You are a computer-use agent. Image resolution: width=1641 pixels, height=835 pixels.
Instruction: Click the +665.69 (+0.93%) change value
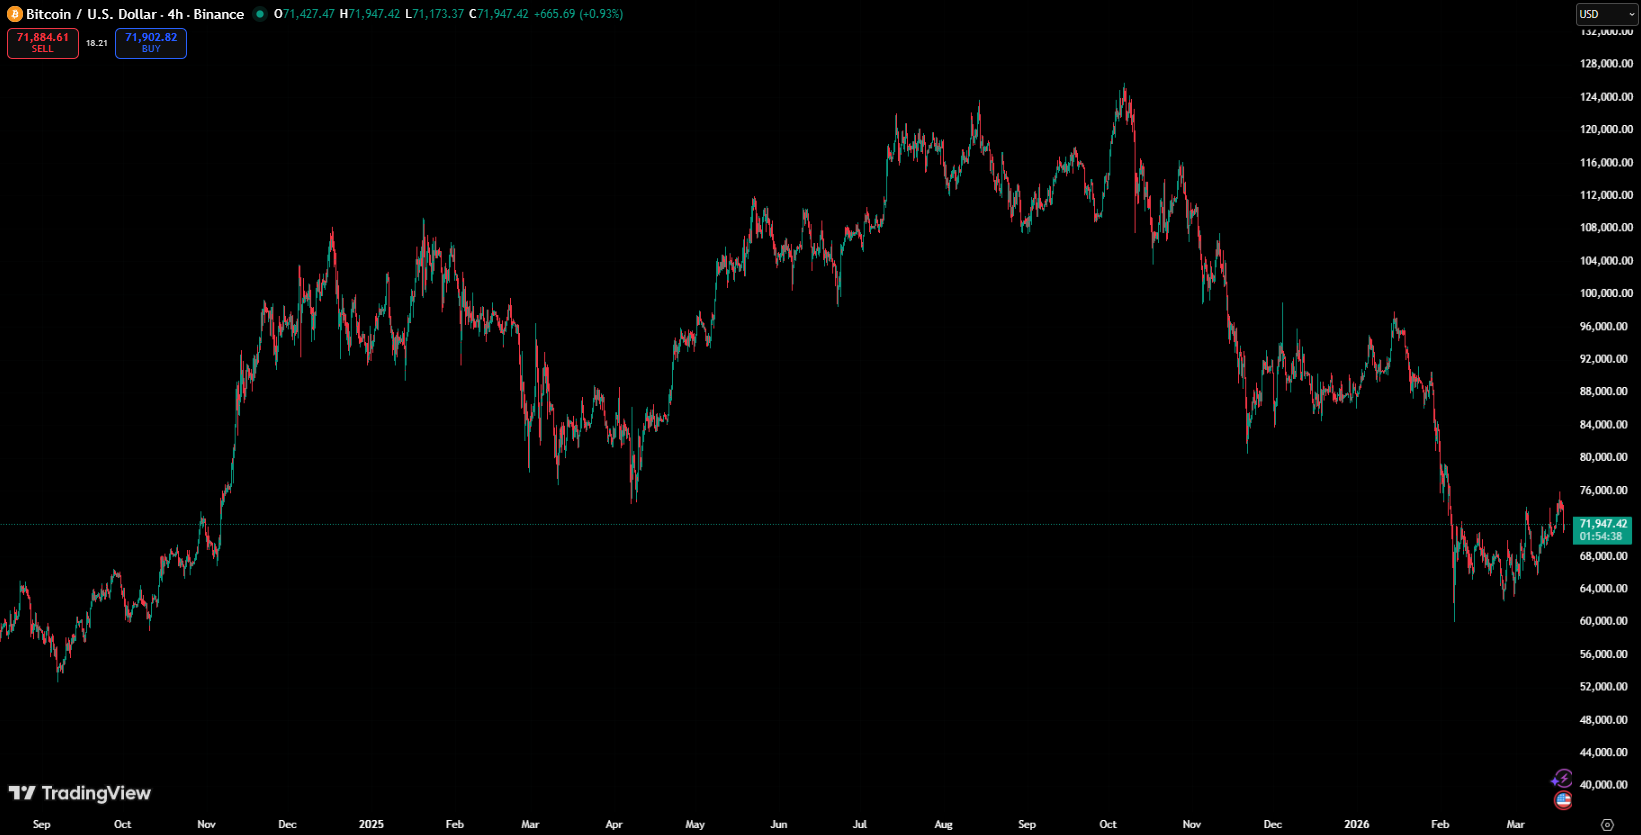pos(579,14)
